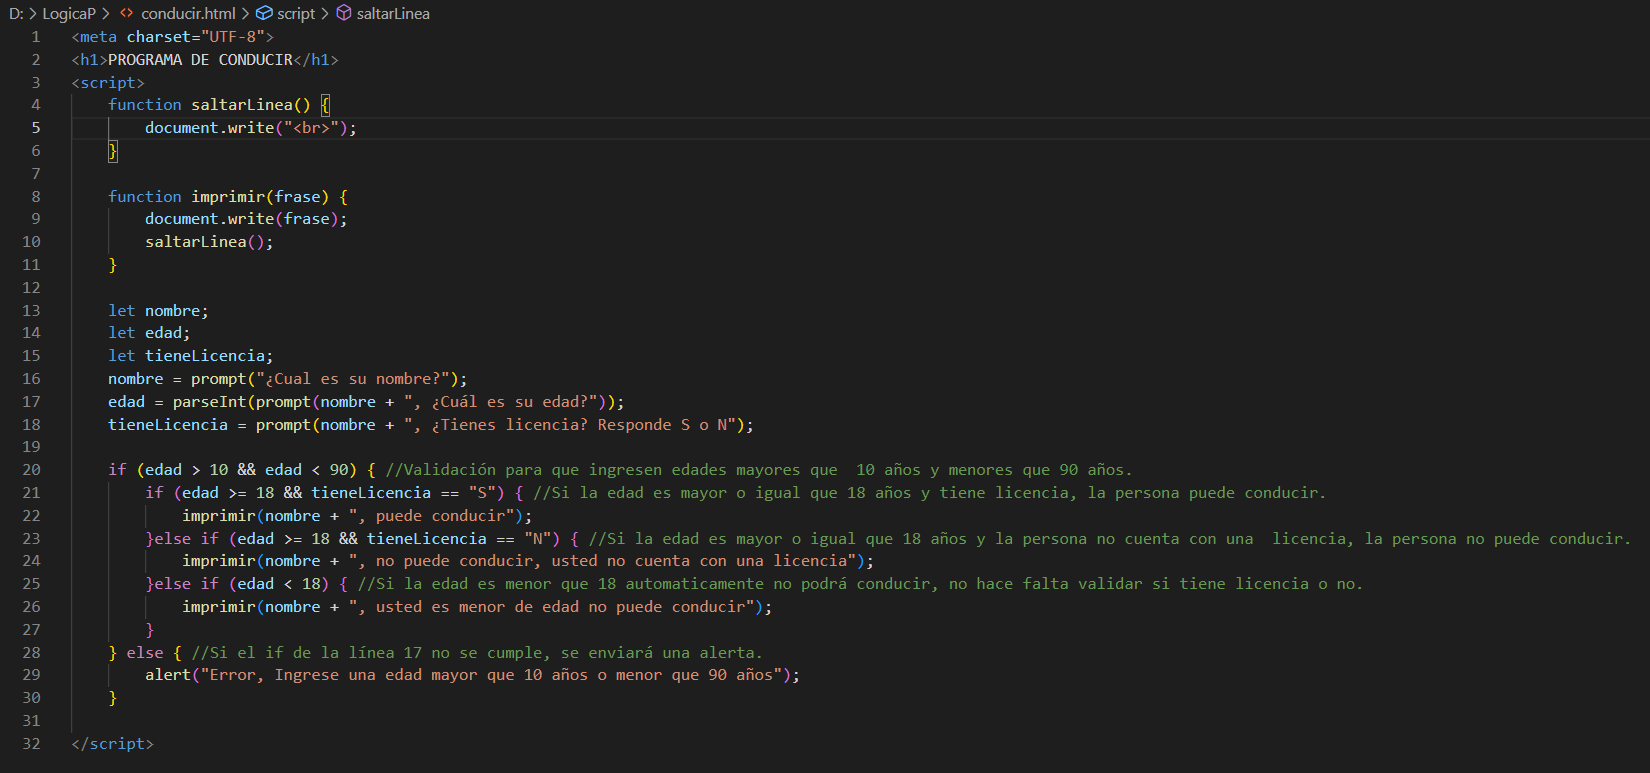Click the string '¿Cual es su nombre?'
The image size is (1650, 773).
point(353,379)
